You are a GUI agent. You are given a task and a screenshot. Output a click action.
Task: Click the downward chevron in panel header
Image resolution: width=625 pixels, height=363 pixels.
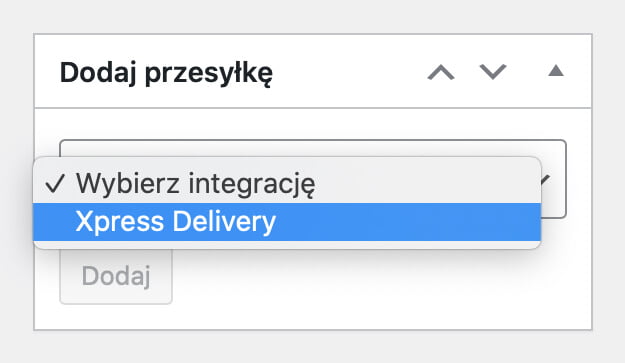pos(493,72)
